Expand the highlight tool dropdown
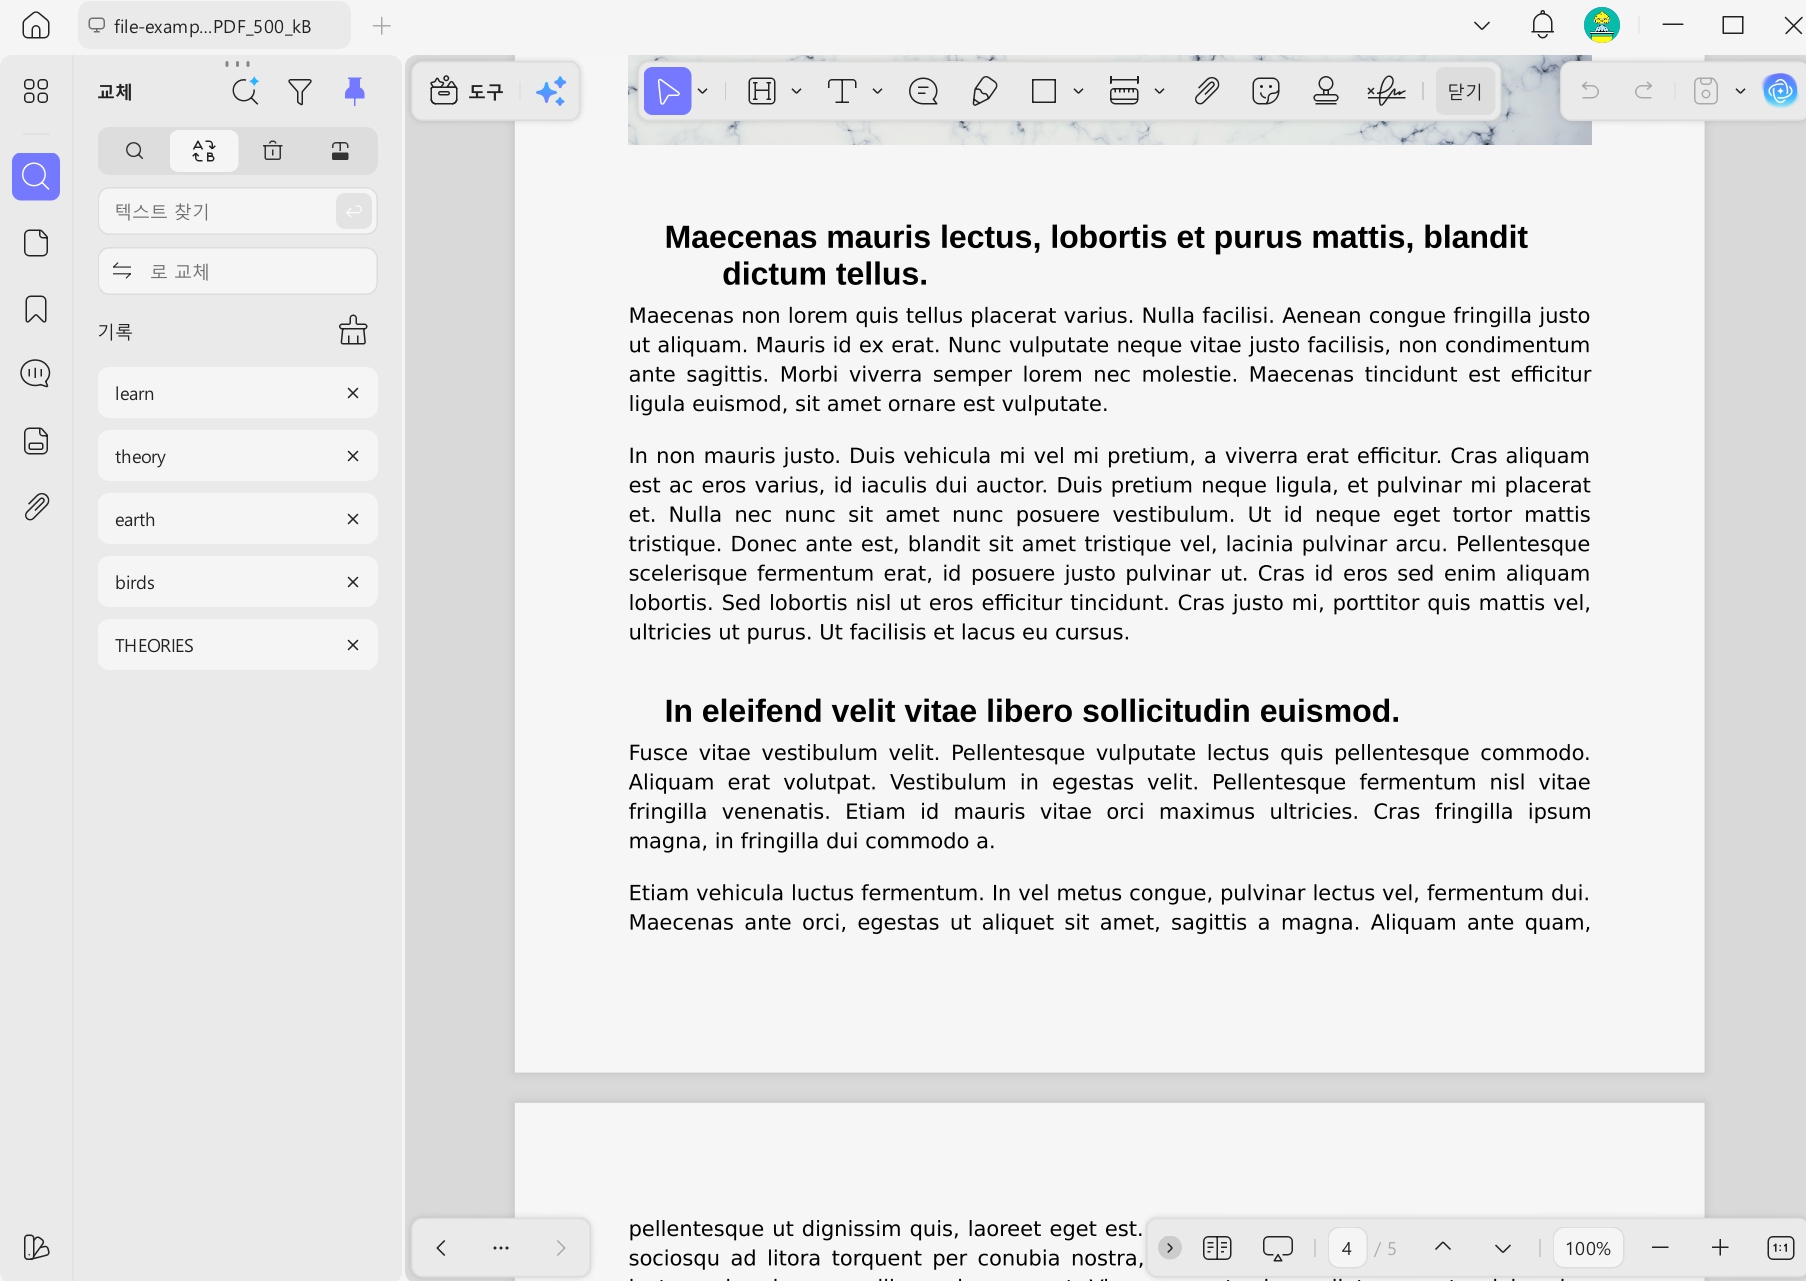 [x=797, y=92]
